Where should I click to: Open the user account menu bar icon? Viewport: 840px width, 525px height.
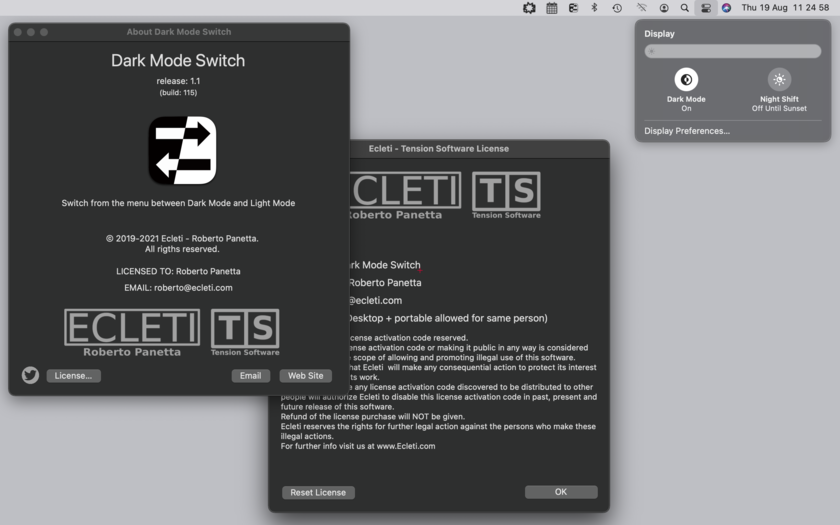[664, 8]
